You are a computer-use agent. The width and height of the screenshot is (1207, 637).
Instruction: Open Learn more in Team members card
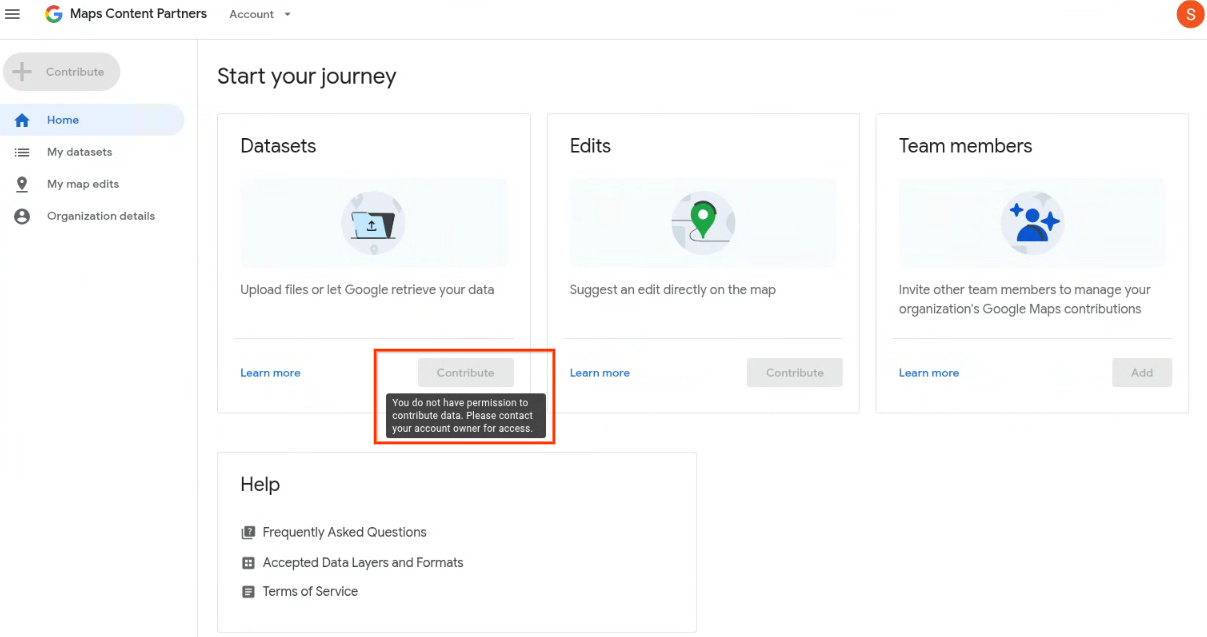(x=929, y=373)
